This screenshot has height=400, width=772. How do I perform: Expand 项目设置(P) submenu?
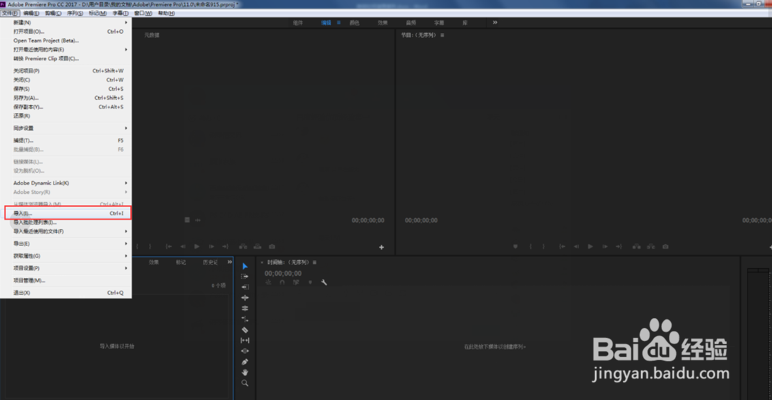pyautogui.click(x=66, y=268)
